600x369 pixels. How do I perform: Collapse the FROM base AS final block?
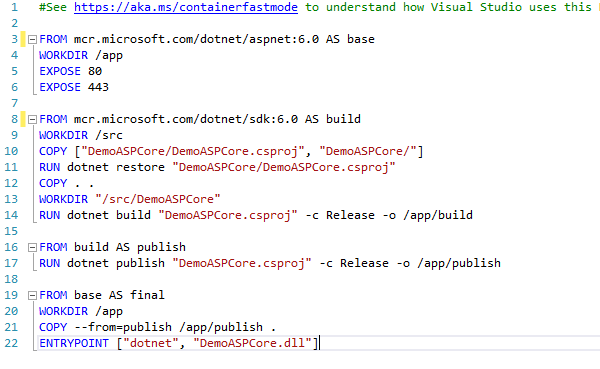point(33,296)
